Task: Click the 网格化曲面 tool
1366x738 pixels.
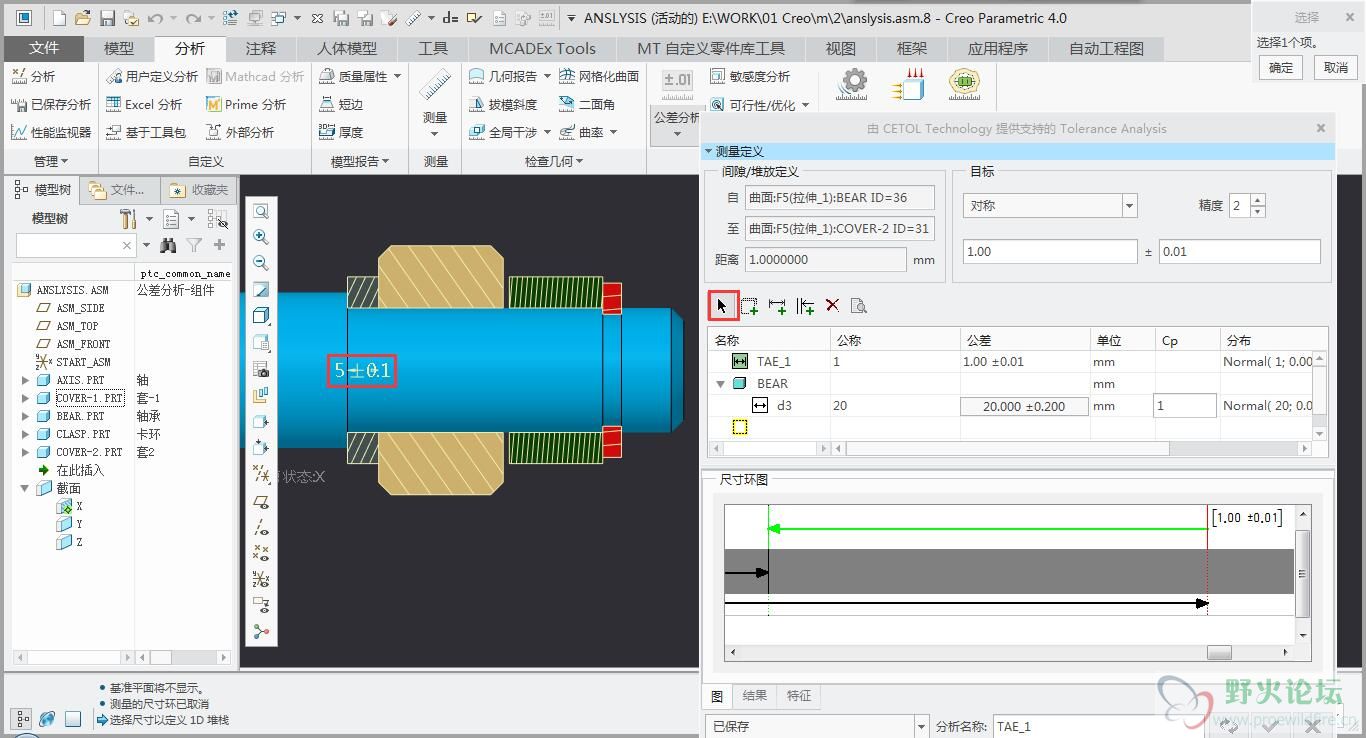Action: click(x=599, y=76)
